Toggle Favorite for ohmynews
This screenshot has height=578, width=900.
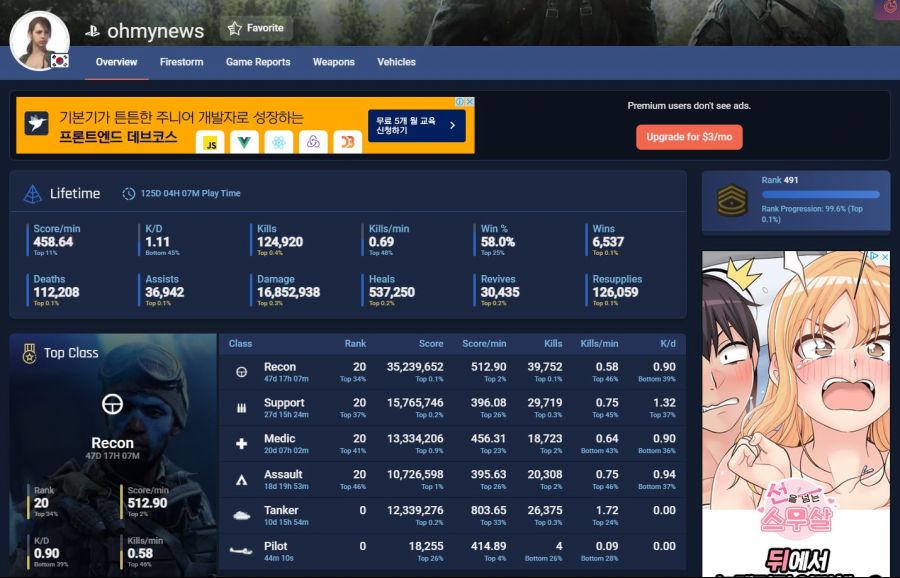[x=256, y=29]
